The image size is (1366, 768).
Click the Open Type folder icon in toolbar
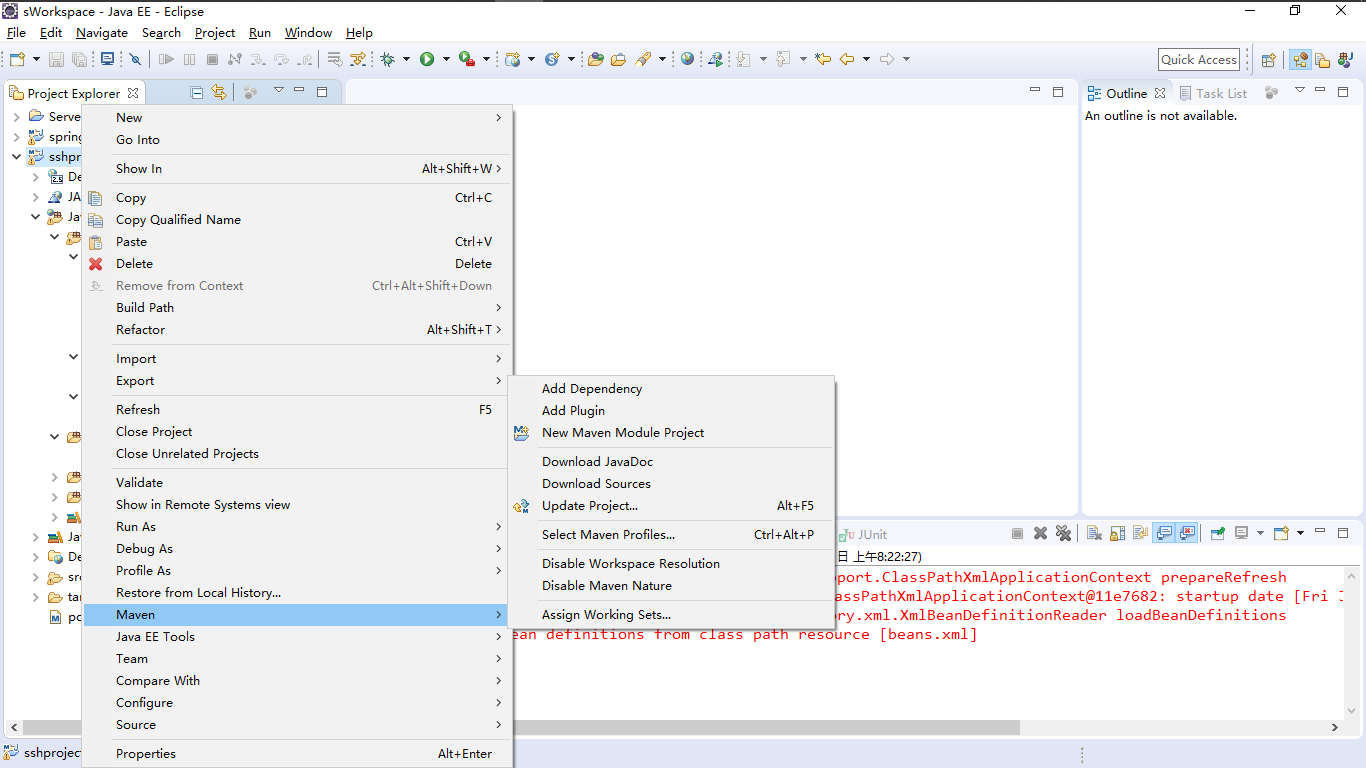596,59
